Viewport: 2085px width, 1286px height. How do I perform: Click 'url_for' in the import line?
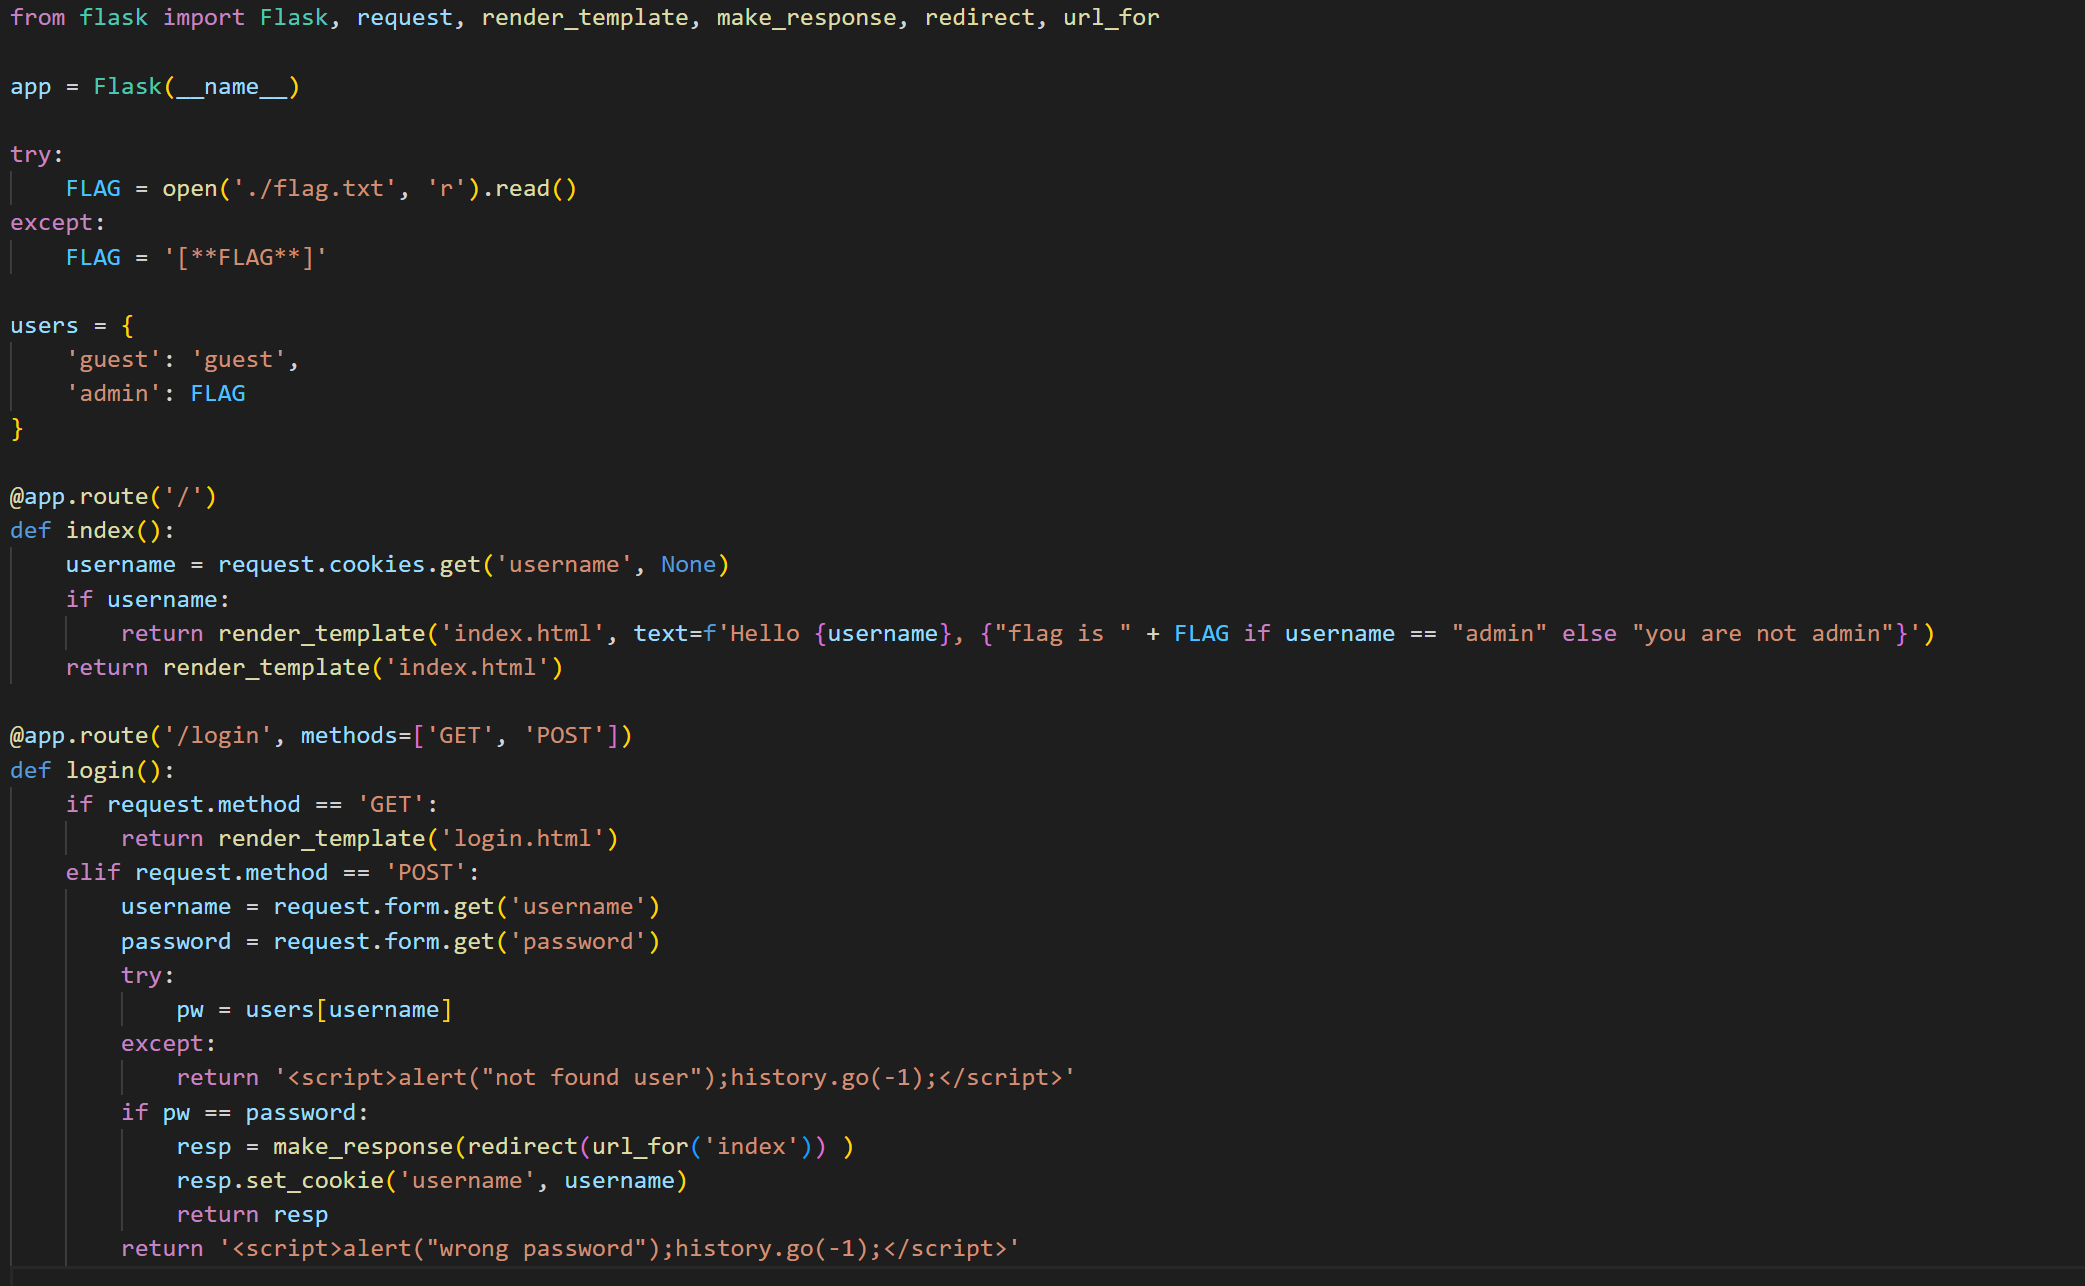tap(1111, 18)
